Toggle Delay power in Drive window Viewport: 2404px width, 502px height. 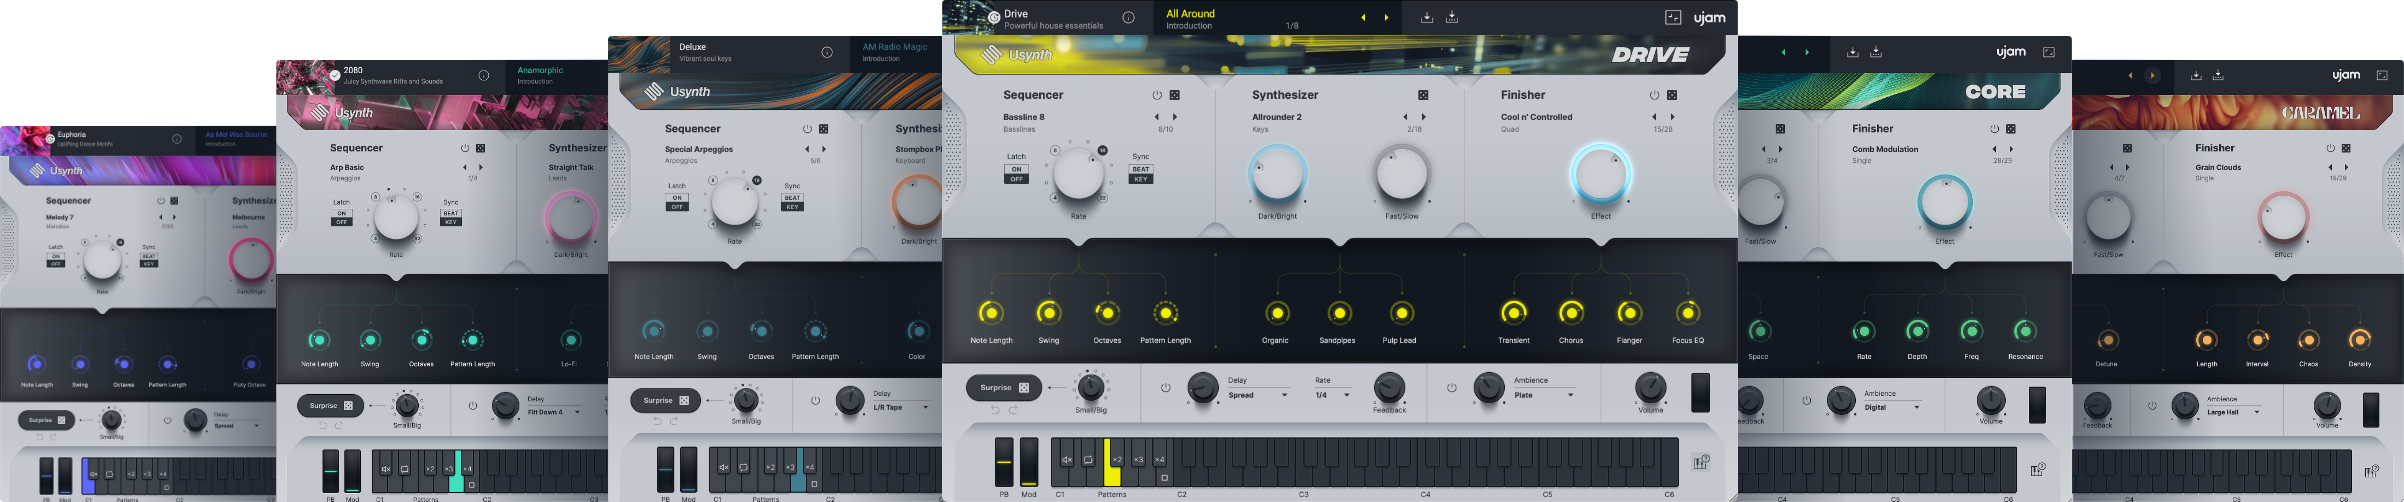click(1165, 387)
